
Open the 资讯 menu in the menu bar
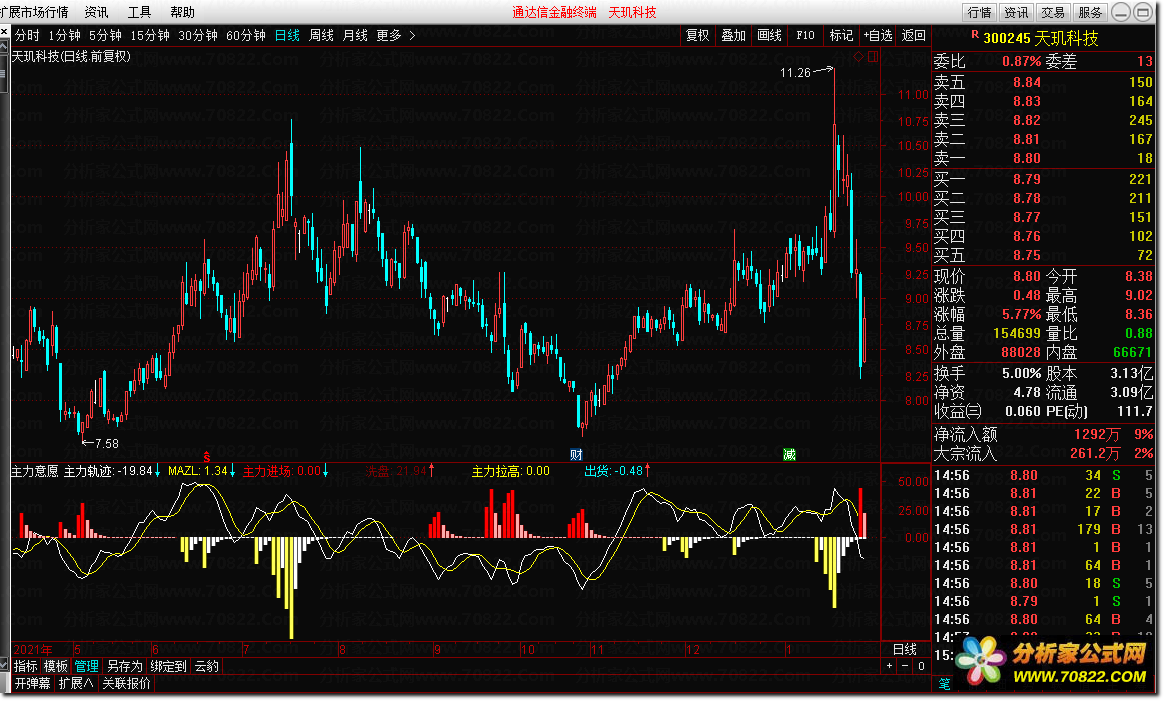pos(96,12)
